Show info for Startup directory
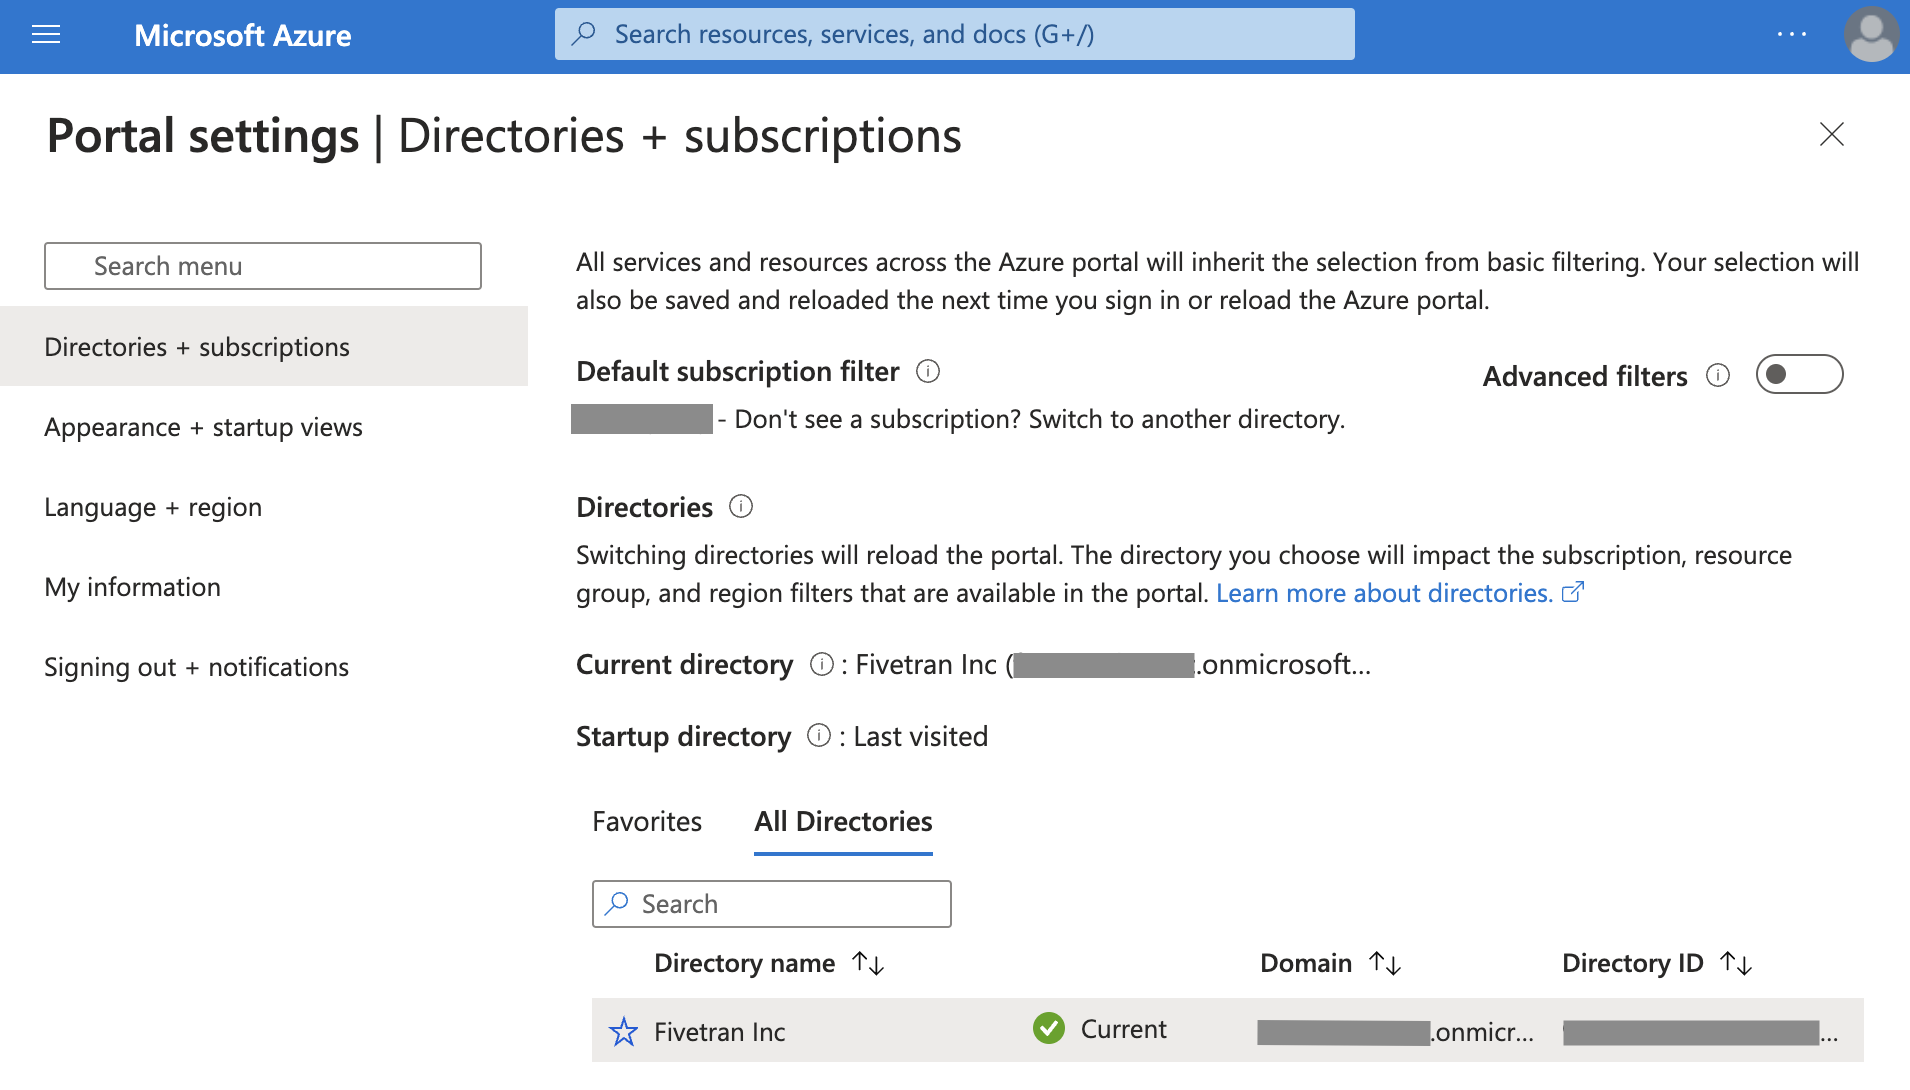This screenshot has width=1910, height=1090. point(819,736)
